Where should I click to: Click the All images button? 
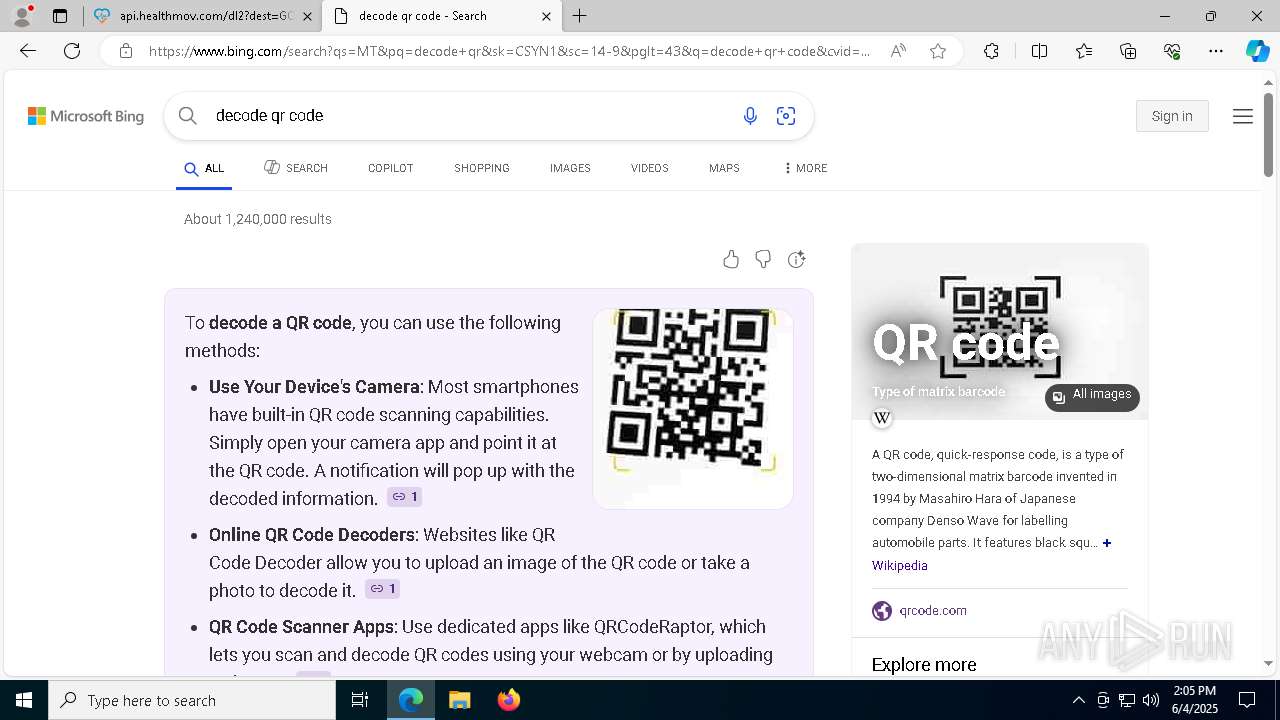[1092, 396]
